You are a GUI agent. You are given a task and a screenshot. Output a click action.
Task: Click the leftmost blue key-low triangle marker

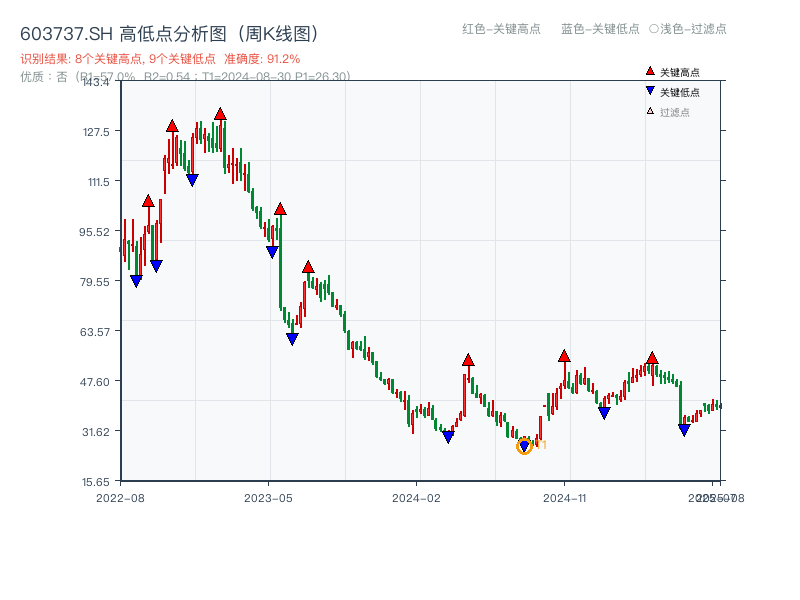click(x=136, y=281)
